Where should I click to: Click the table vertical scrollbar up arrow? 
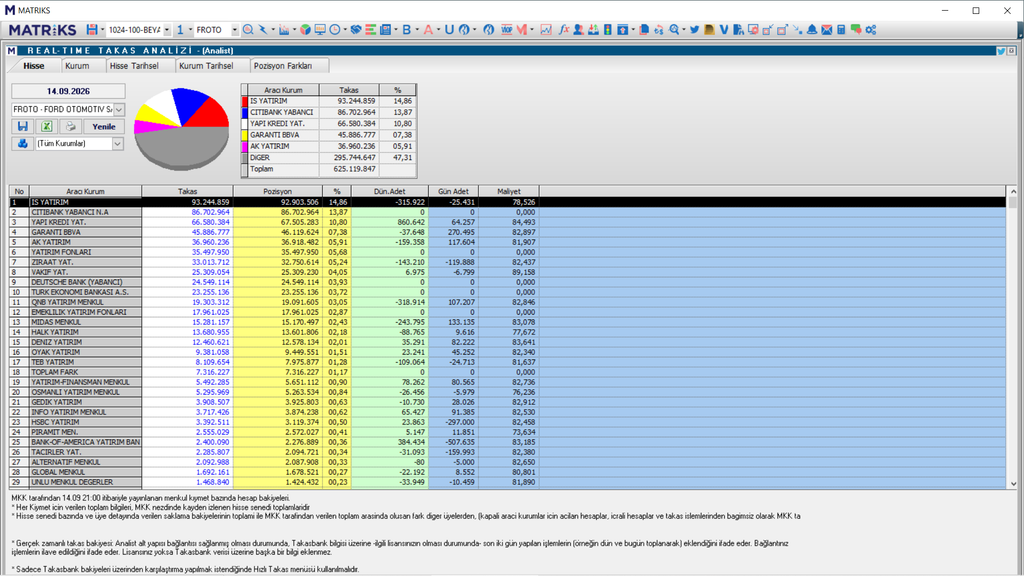(1013, 191)
